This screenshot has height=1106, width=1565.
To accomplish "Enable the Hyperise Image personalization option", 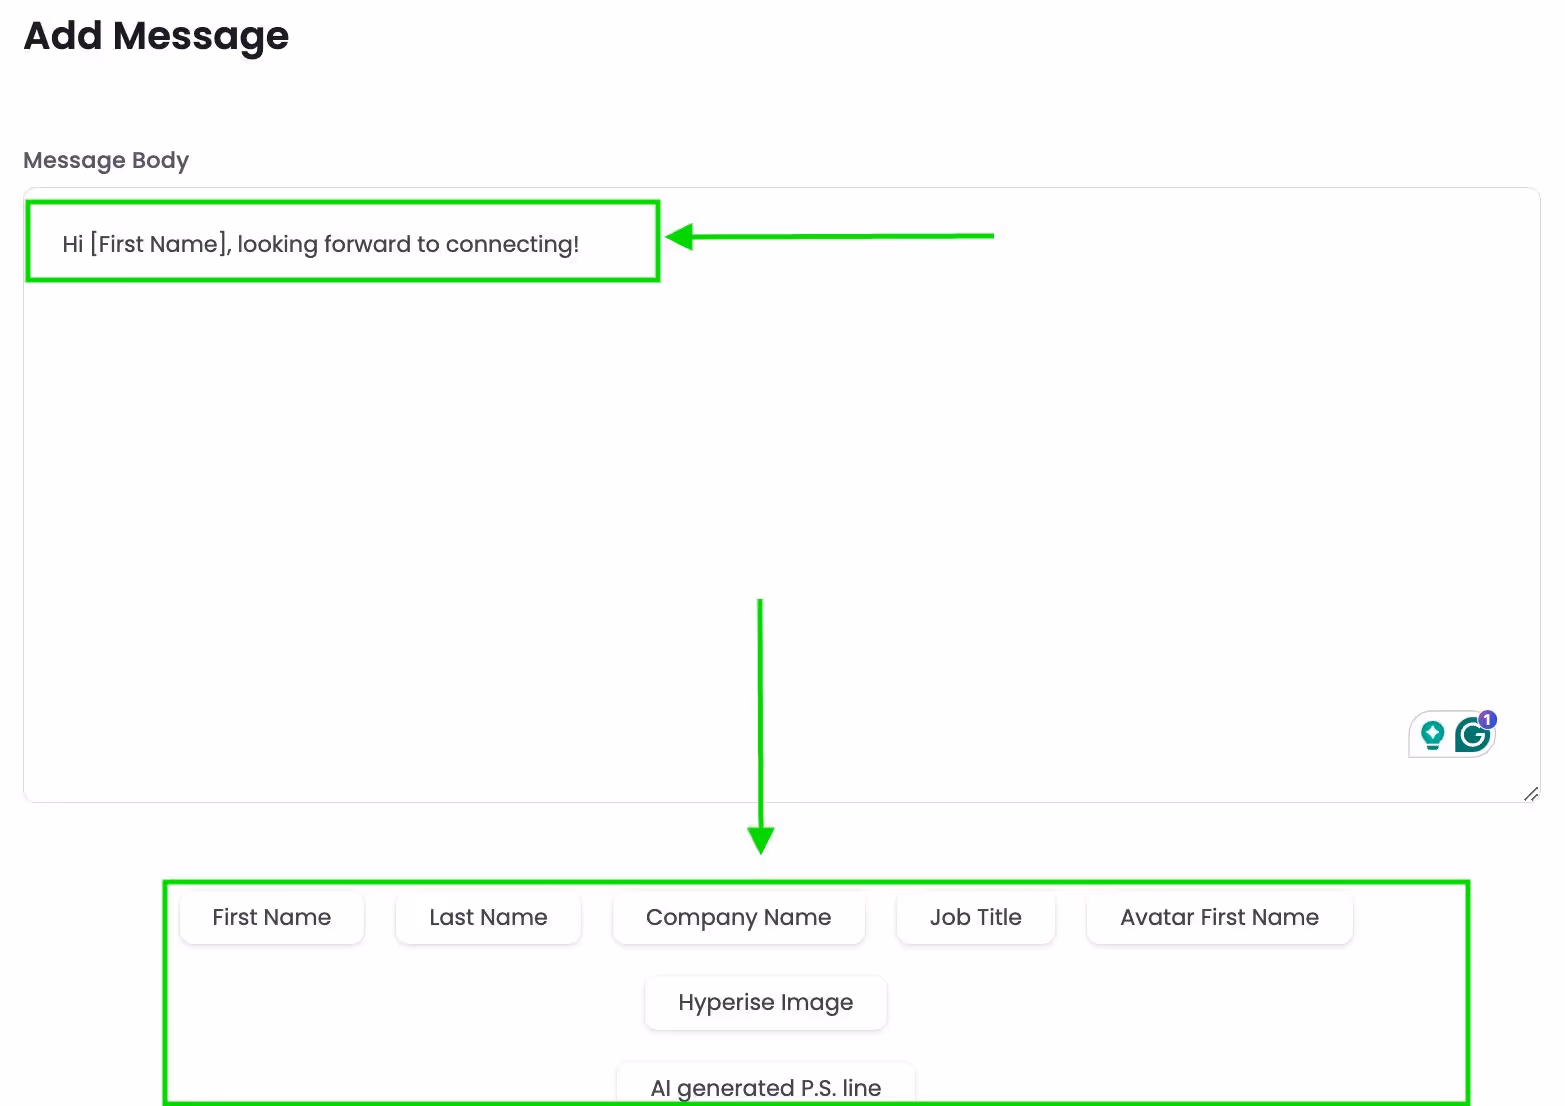I will 765,1002.
